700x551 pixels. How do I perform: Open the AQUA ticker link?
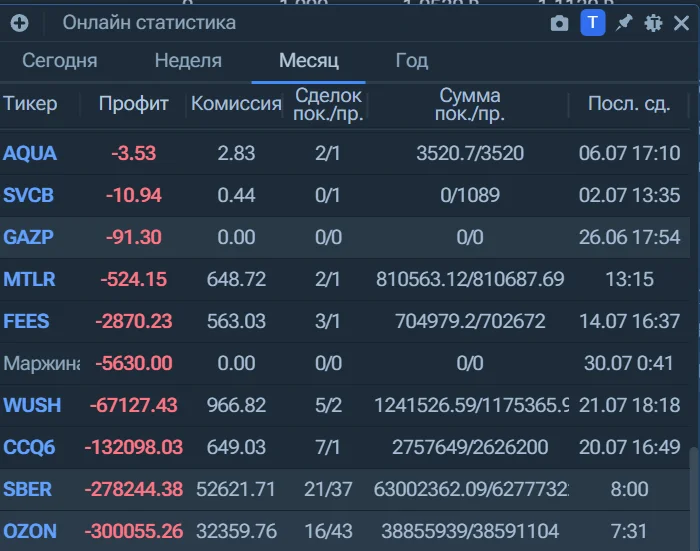30,153
